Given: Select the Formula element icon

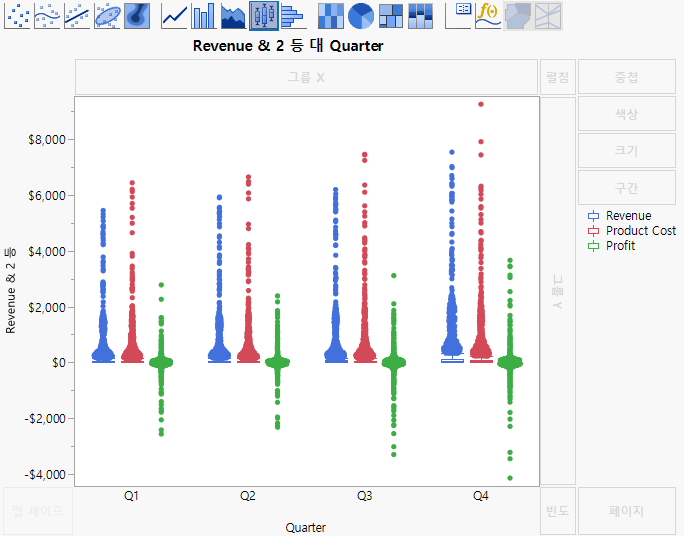Looking at the screenshot, I should point(488,16).
